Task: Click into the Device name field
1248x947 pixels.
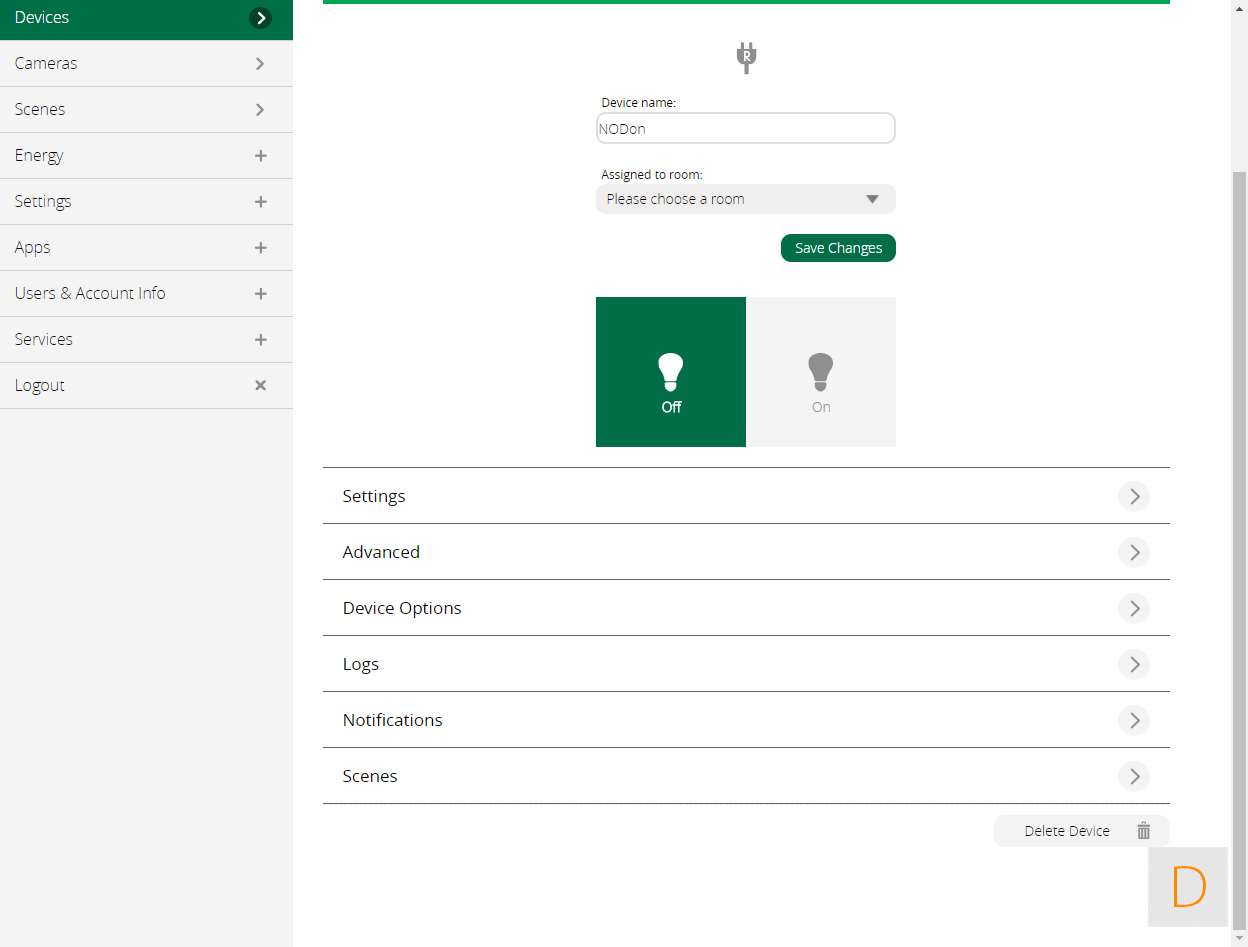Action: (x=745, y=128)
